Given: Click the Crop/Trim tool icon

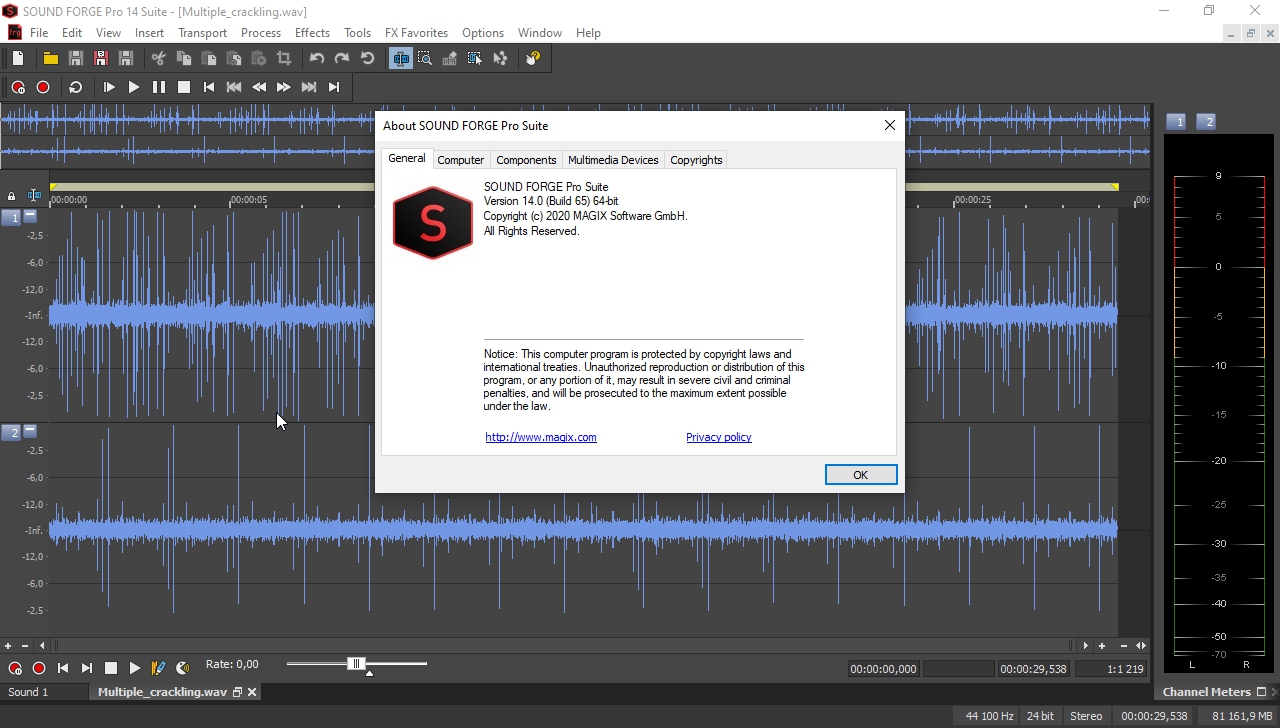Looking at the screenshot, I should tap(284, 58).
